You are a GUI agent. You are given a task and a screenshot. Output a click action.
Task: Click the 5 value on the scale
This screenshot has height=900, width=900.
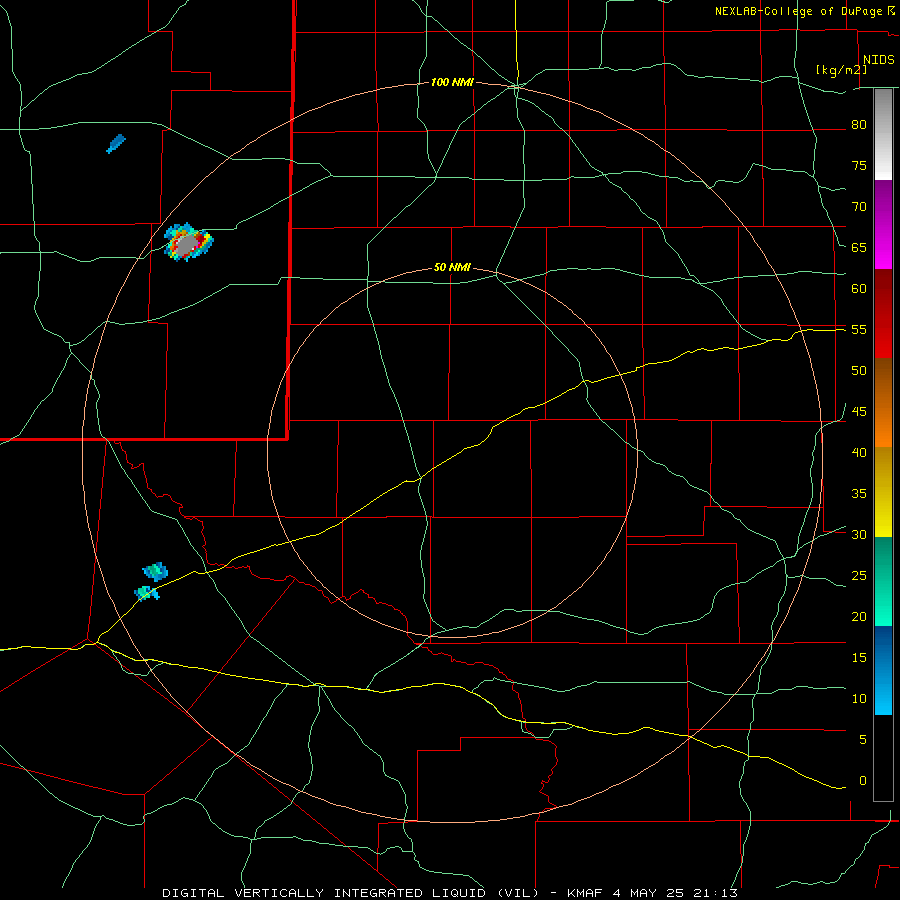coord(863,739)
